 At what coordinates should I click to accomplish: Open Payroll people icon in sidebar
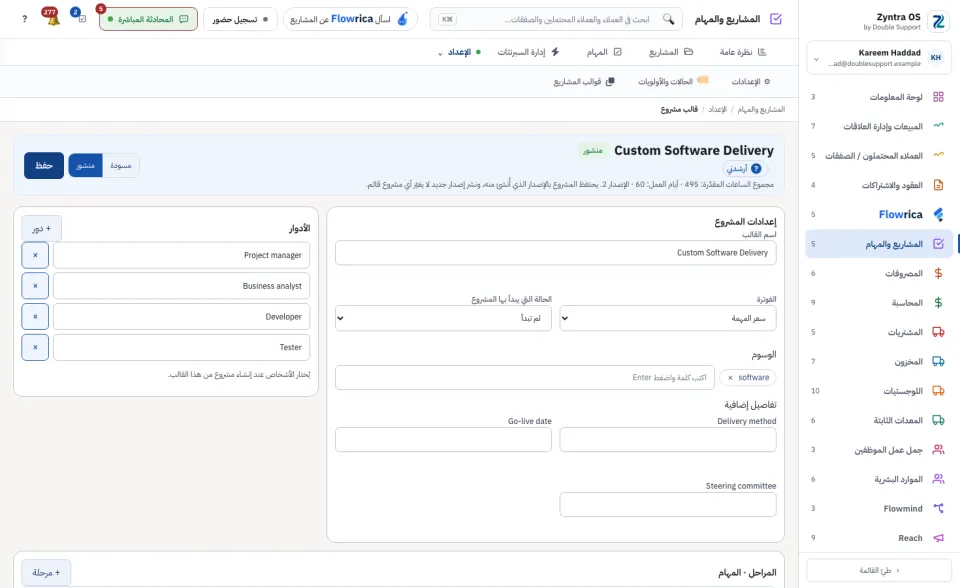pyautogui.click(x=938, y=450)
